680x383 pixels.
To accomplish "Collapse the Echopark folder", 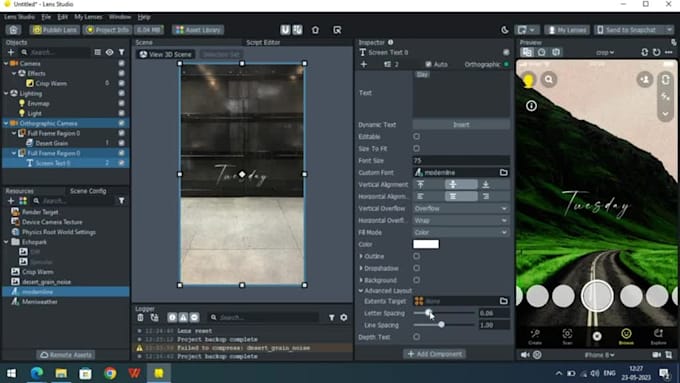I will coord(6,242).
